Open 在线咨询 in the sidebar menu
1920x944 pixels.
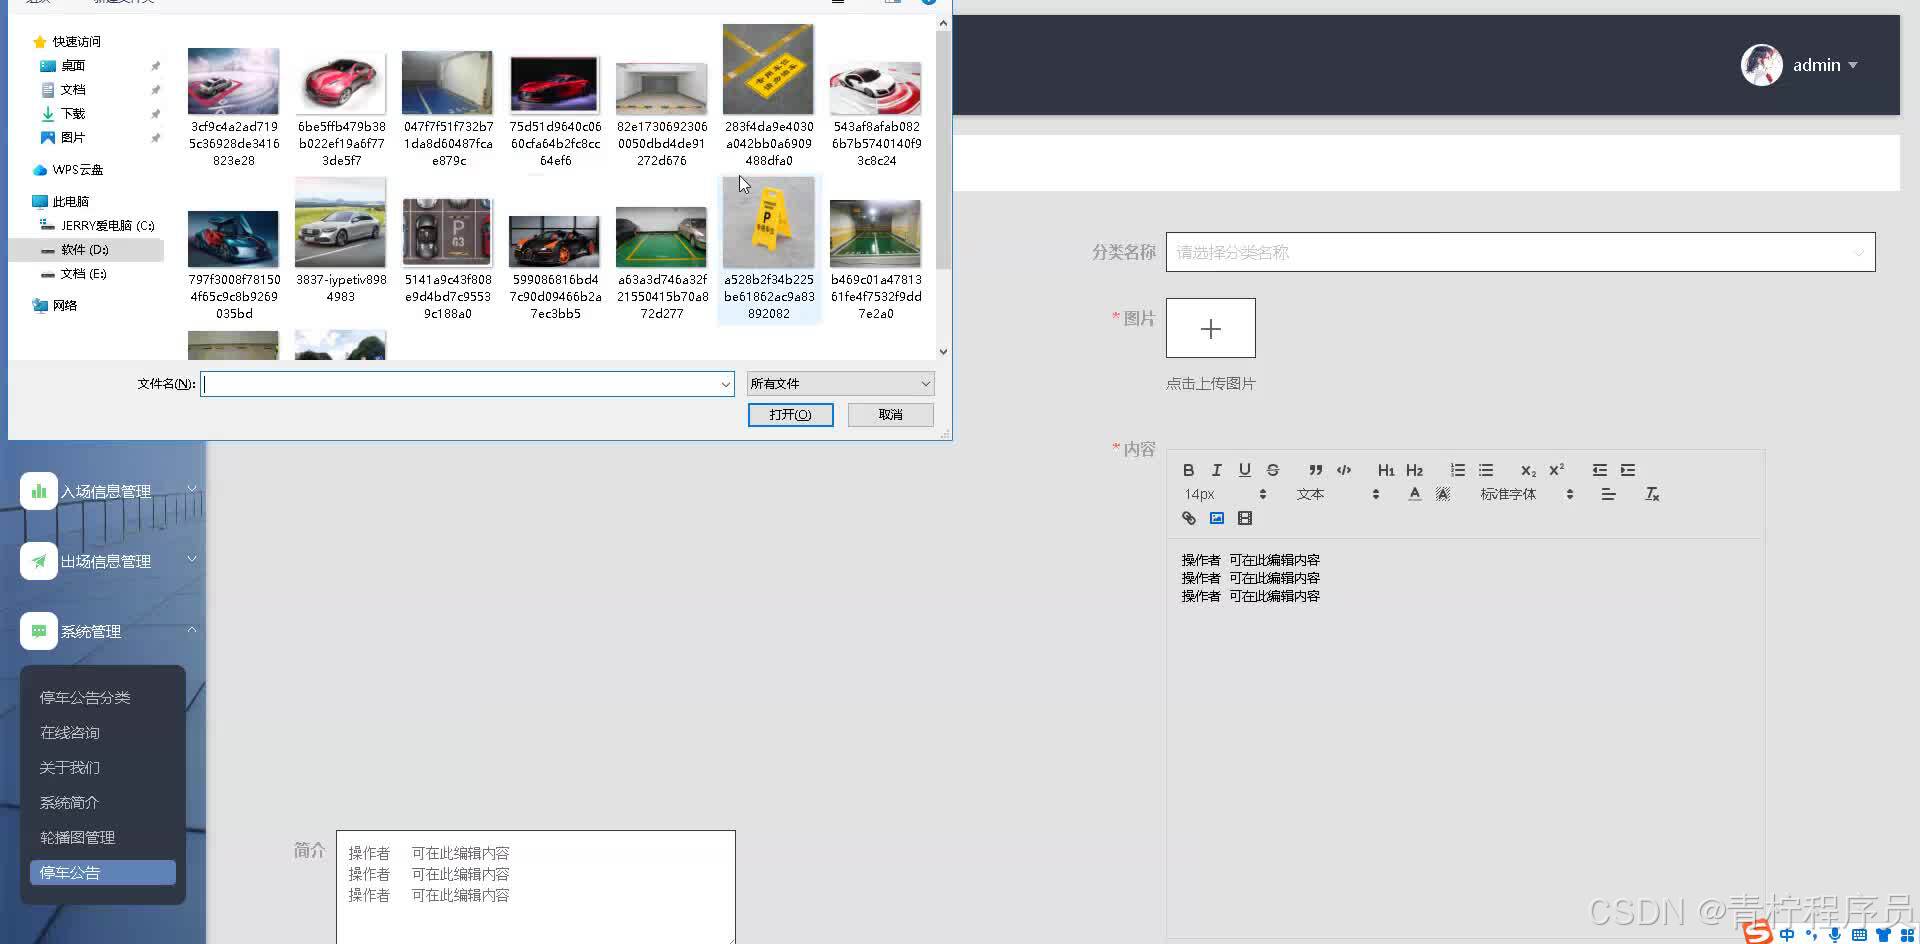70,733
